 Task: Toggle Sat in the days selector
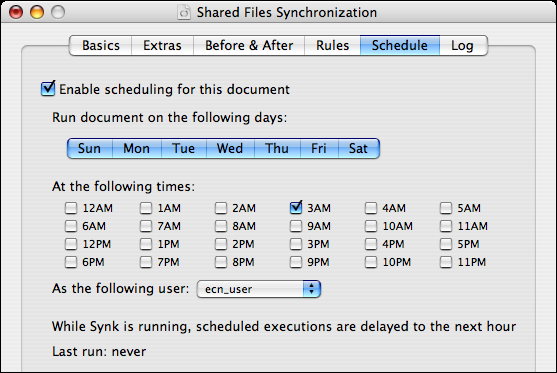[359, 148]
